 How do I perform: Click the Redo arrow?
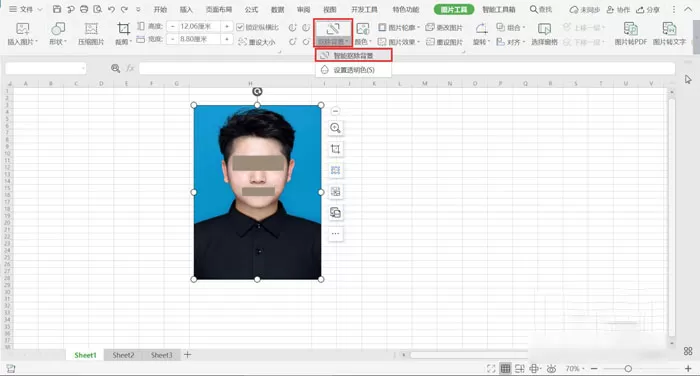click(x=124, y=9)
